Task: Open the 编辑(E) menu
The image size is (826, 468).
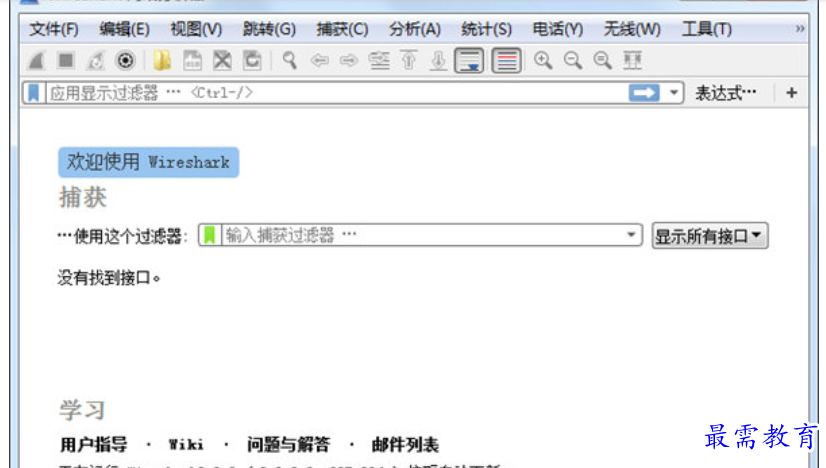Action: (124, 29)
